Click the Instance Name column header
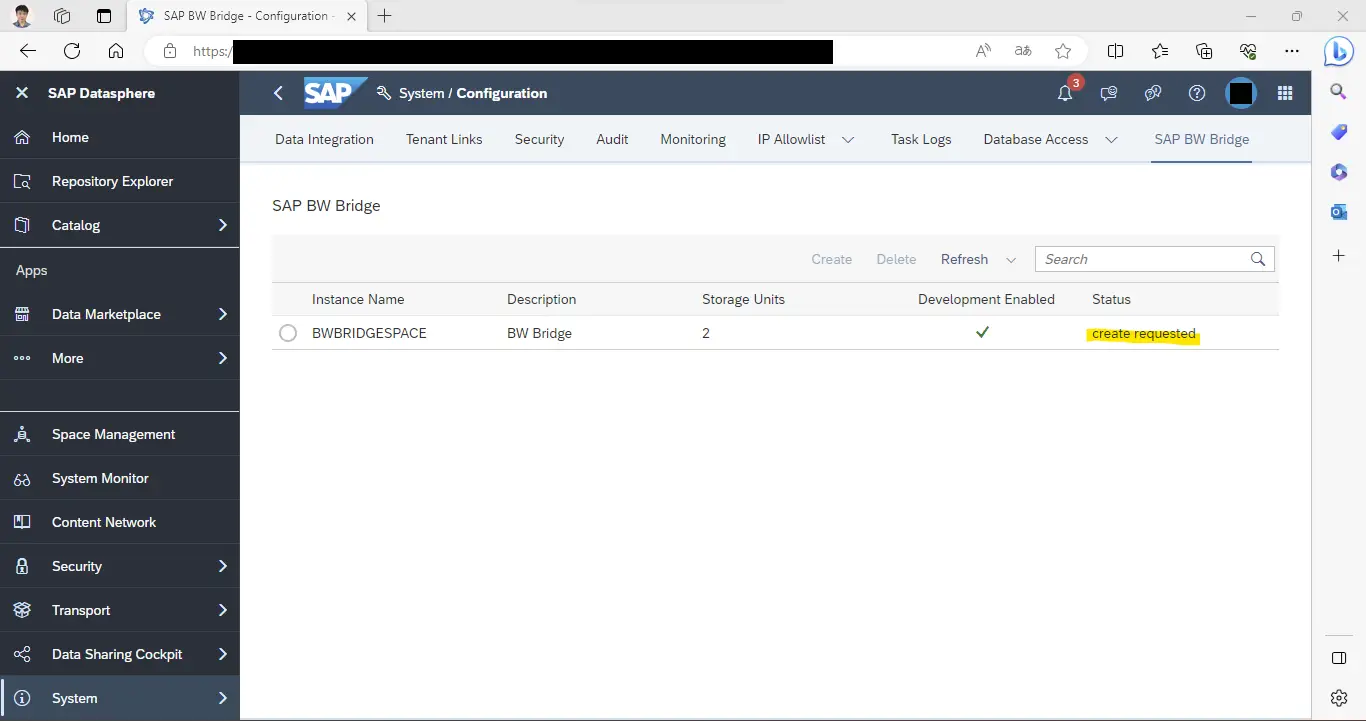This screenshot has width=1366, height=721. coord(358,299)
